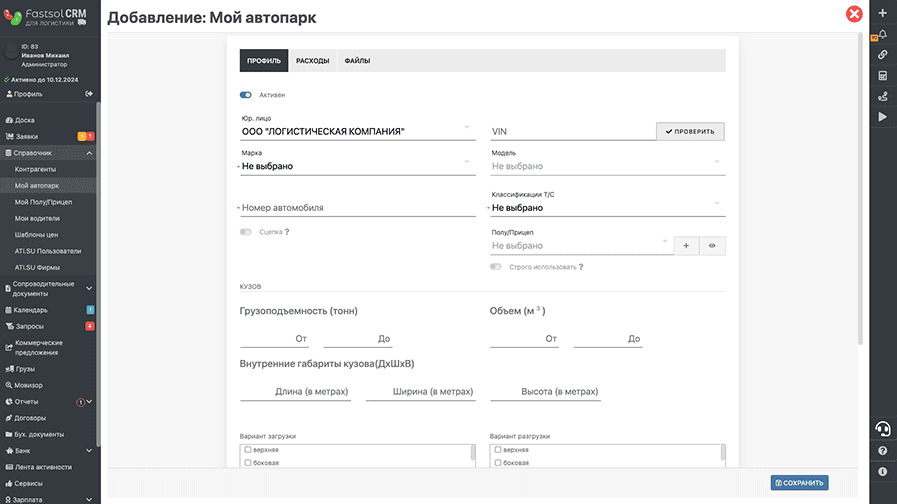Check верхняя in Вариант загрузки

tap(248, 450)
